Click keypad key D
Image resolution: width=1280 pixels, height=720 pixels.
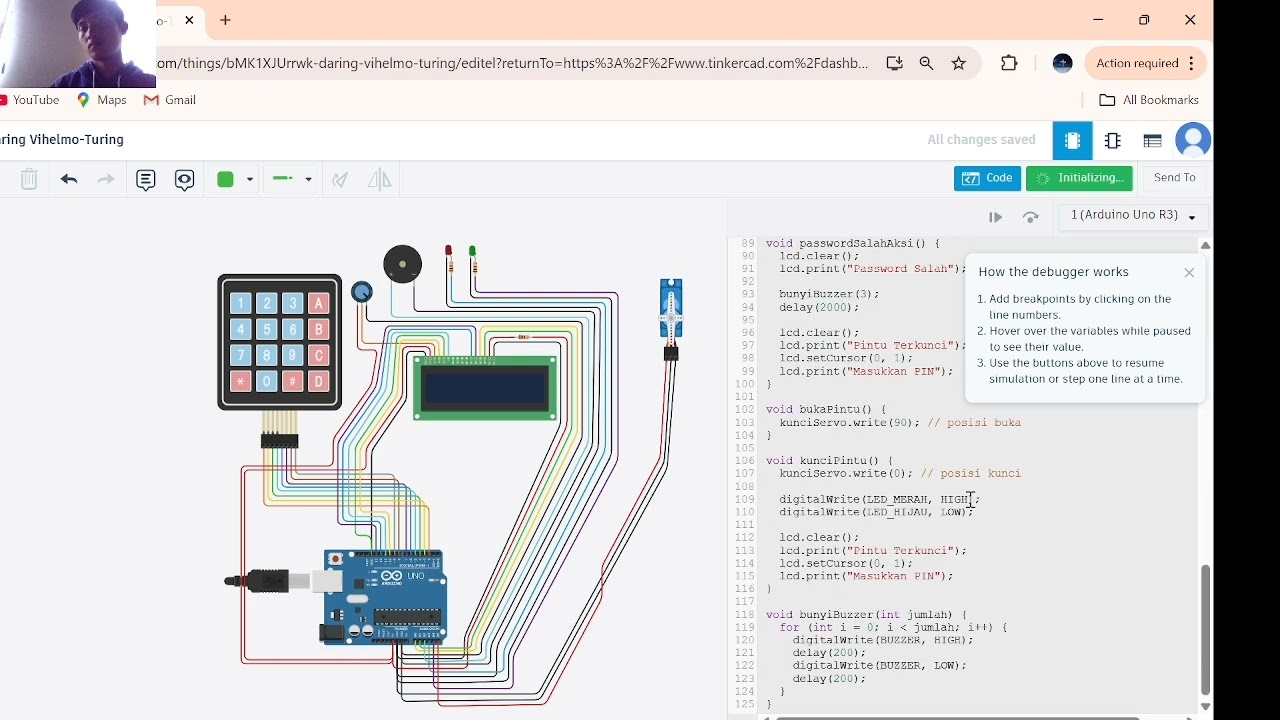pos(319,381)
